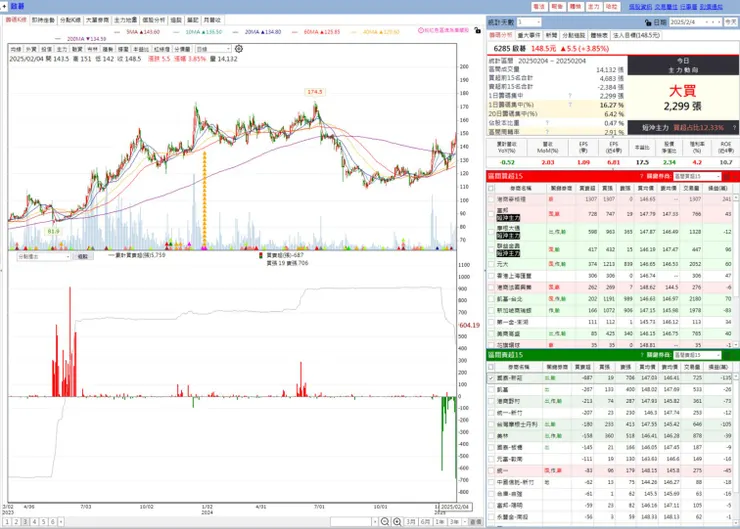
Task: Toggle the 外資 chart indicator button
Action: click(x=31, y=49)
